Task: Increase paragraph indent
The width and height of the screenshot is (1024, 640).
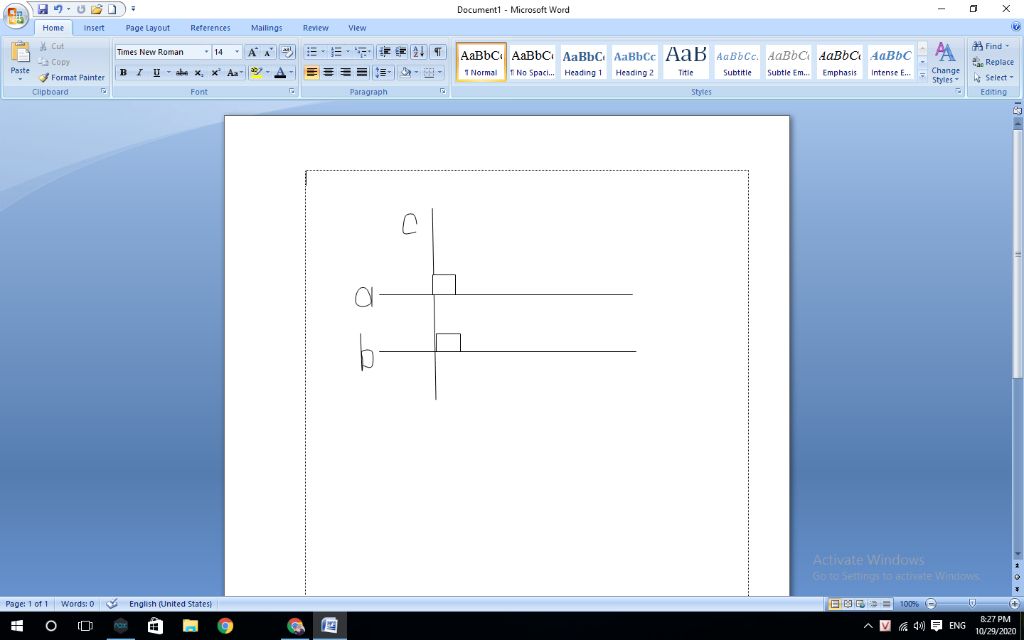Action: click(400, 52)
